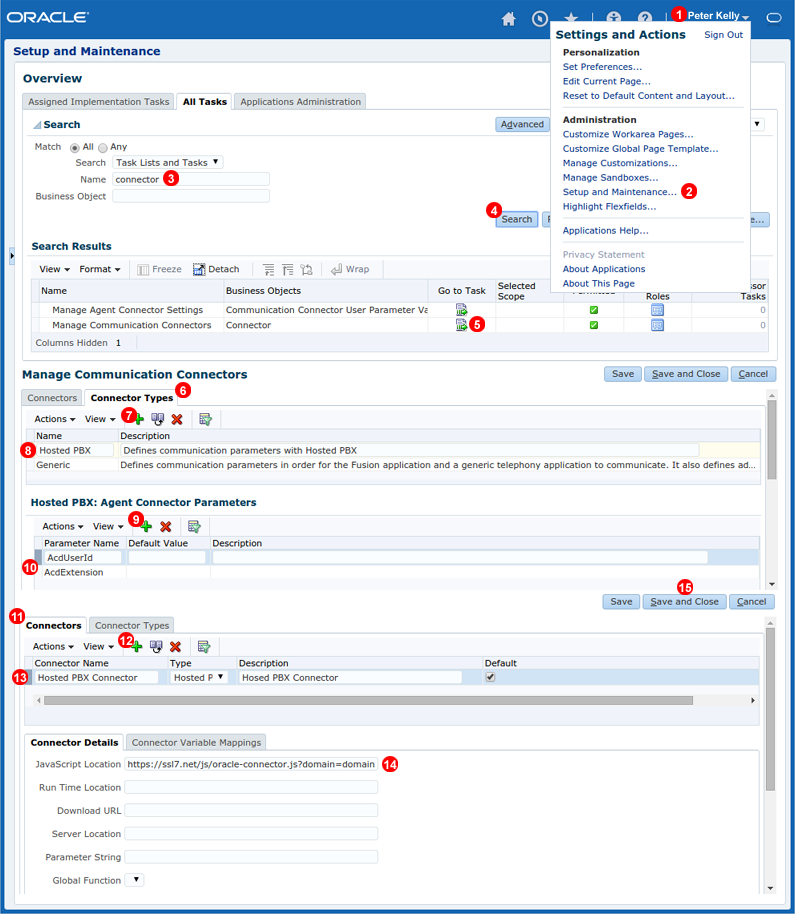795x914 pixels.
Task: Open Roles icon for Manage Communication Connectors
Action: (657, 325)
